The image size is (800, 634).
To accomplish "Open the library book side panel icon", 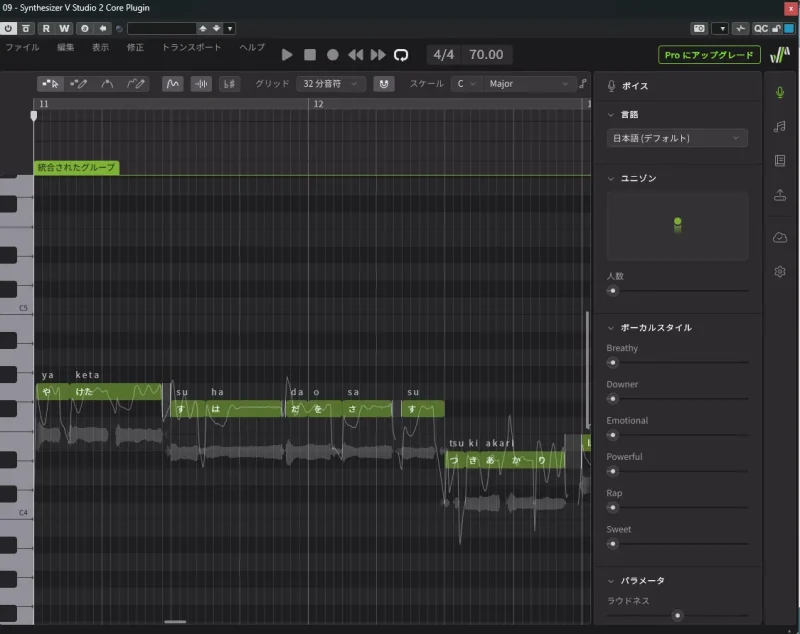I will [x=780, y=161].
